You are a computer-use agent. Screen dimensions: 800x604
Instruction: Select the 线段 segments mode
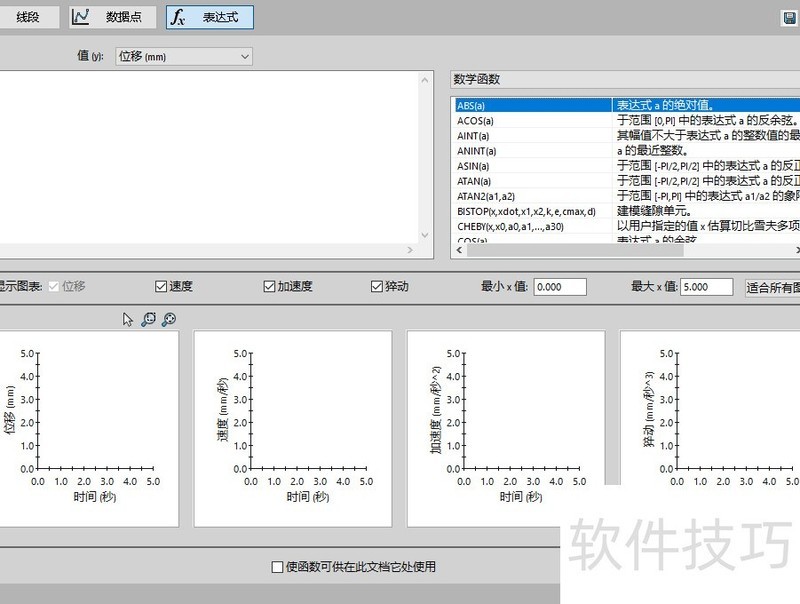point(28,17)
